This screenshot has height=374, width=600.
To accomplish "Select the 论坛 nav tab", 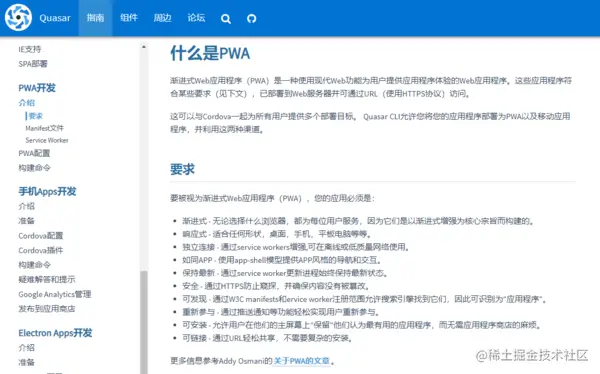I will click(x=196, y=18).
